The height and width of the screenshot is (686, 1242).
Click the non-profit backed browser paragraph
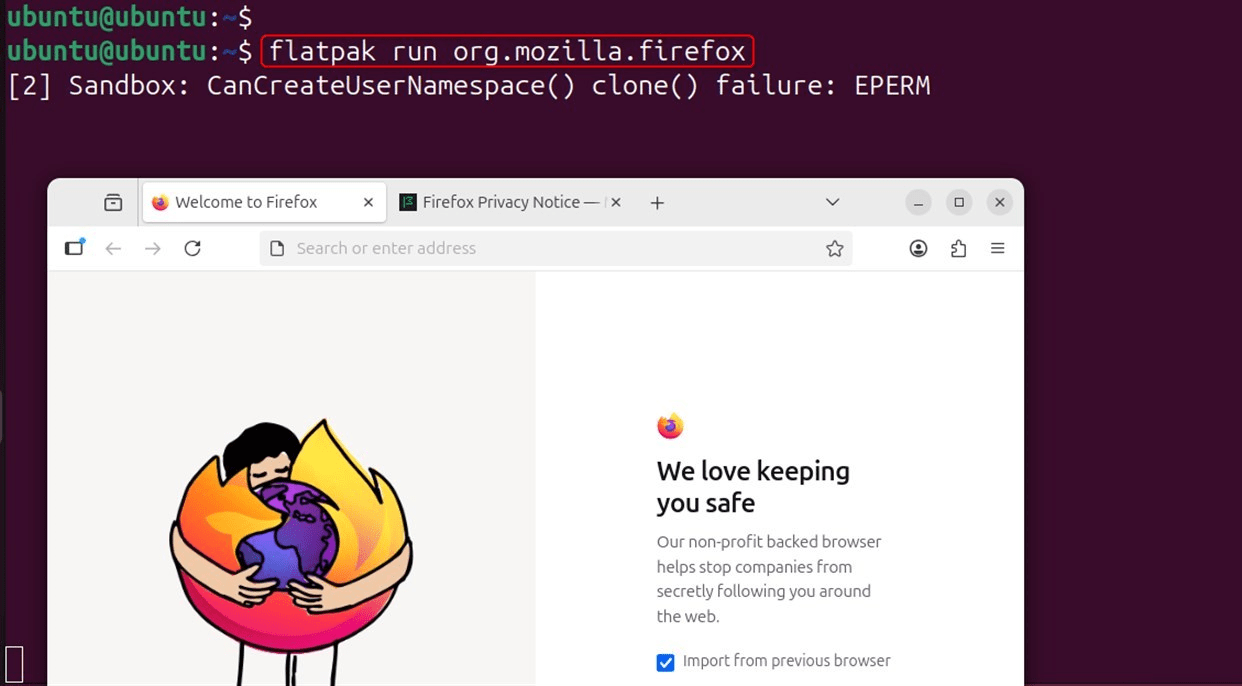(769, 579)
